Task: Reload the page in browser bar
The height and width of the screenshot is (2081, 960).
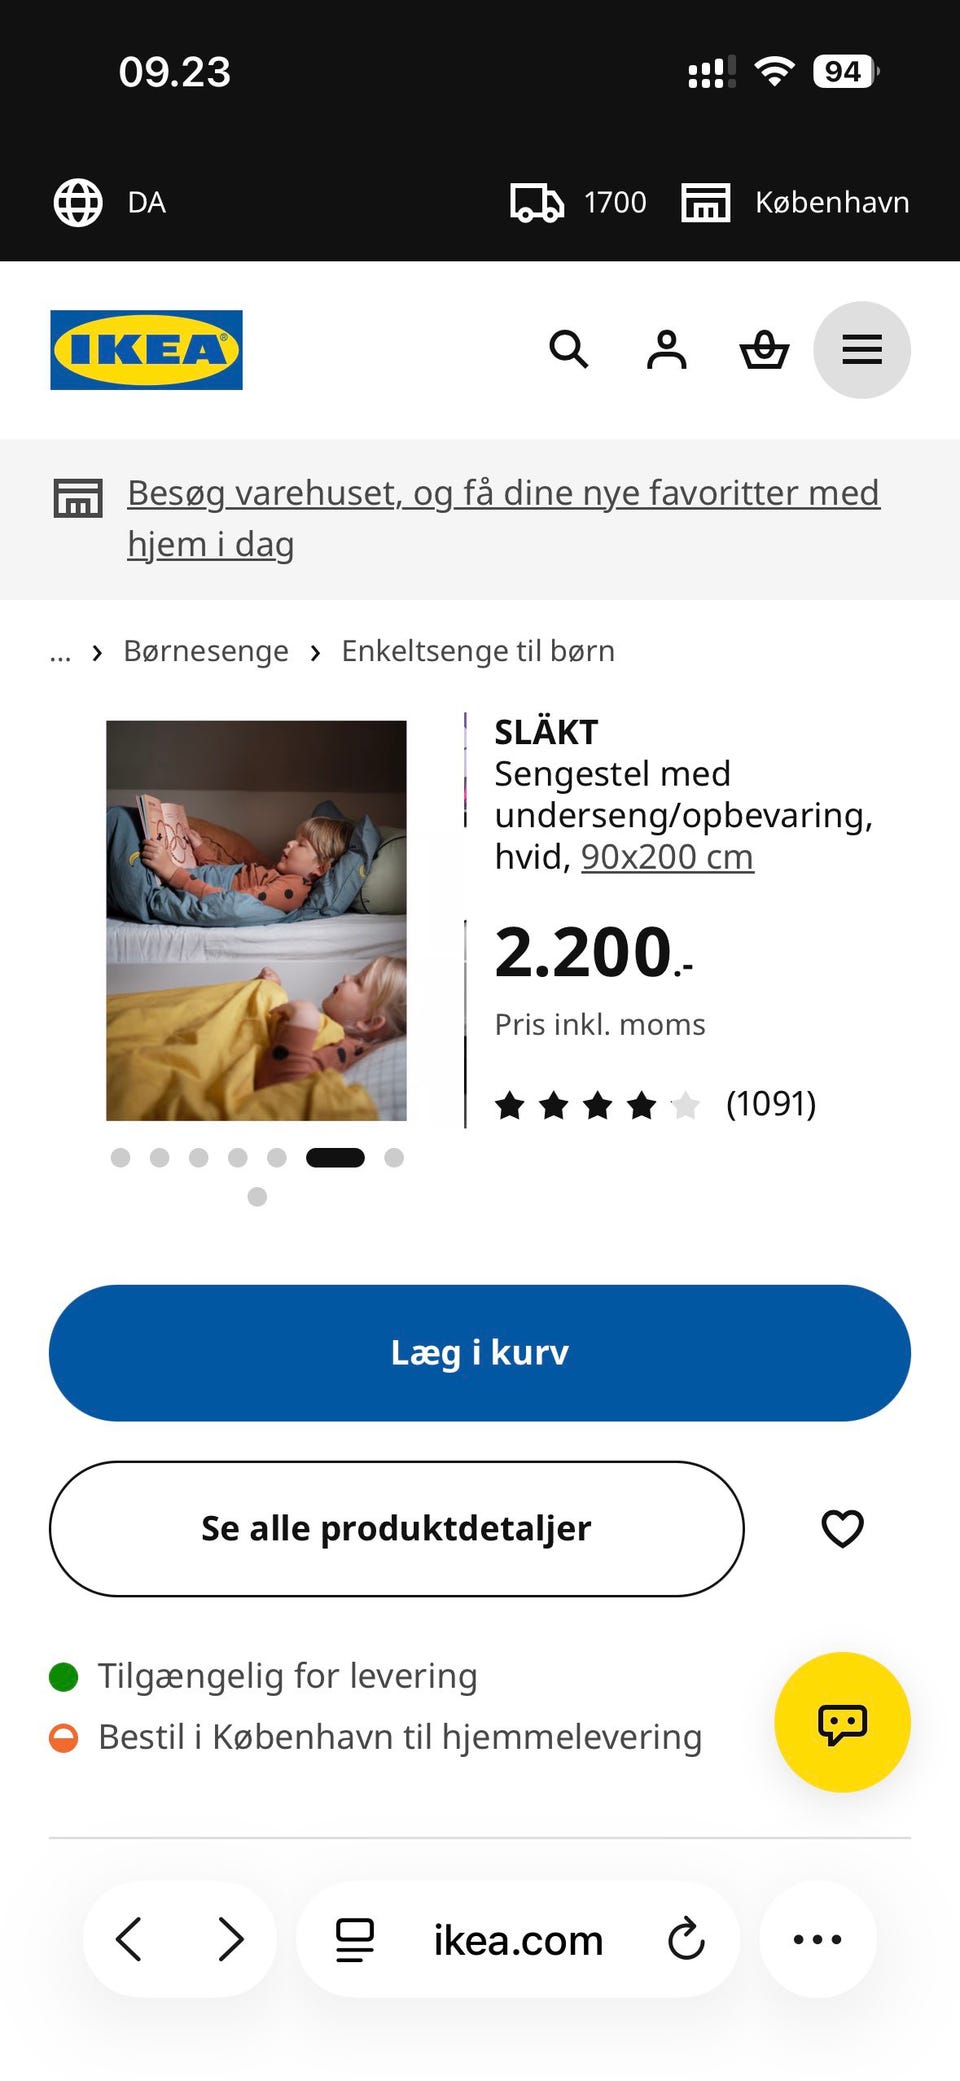Action: [686, 1939]
